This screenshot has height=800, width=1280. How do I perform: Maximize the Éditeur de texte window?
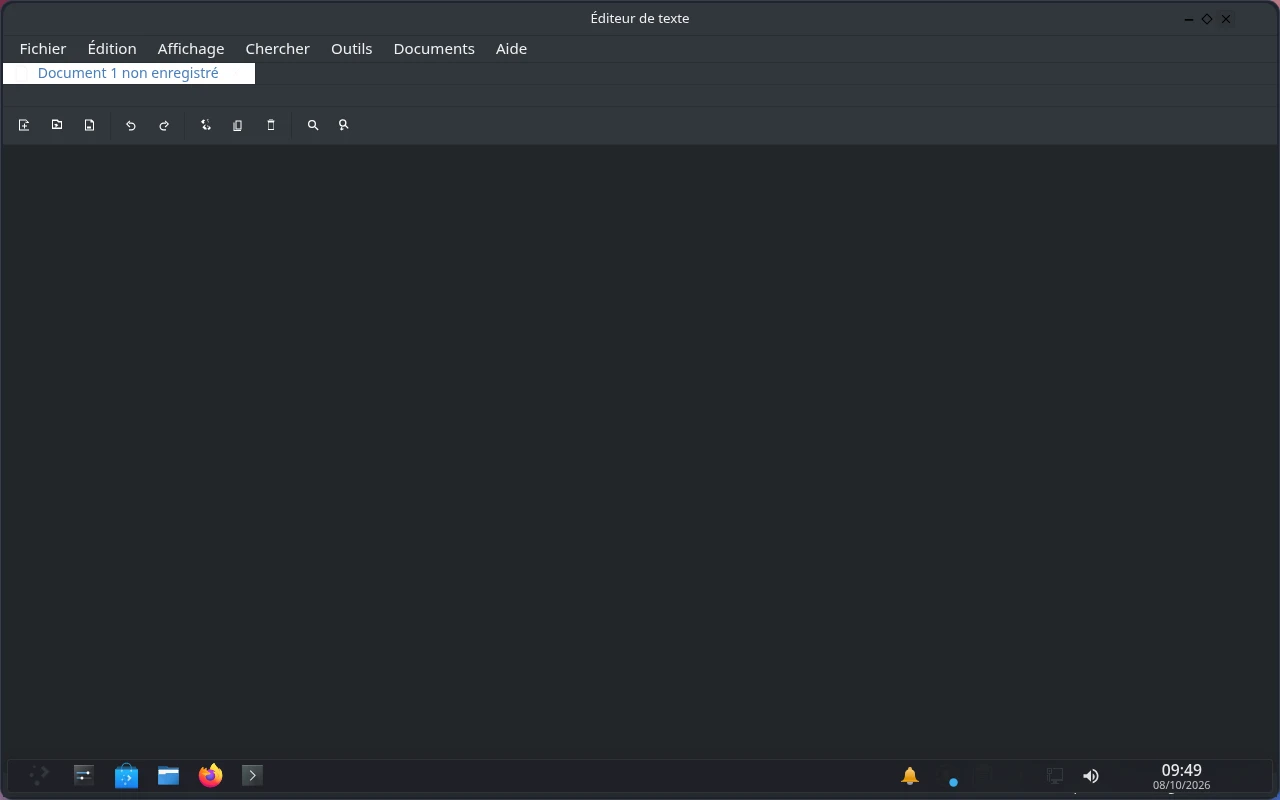[x=1207, y=19]
